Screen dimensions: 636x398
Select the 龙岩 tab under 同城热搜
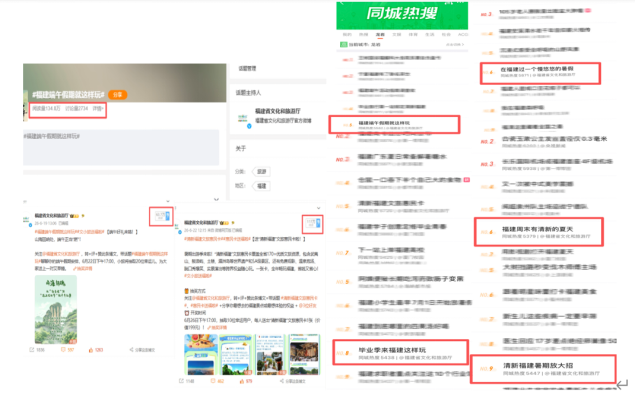tap(380, 35)
